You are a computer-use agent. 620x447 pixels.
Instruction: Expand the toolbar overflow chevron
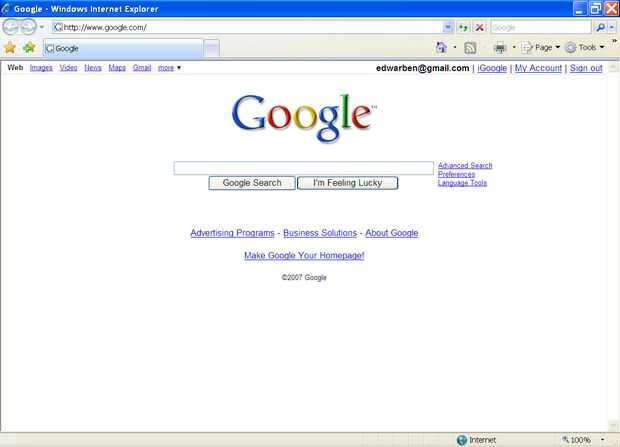615,41
